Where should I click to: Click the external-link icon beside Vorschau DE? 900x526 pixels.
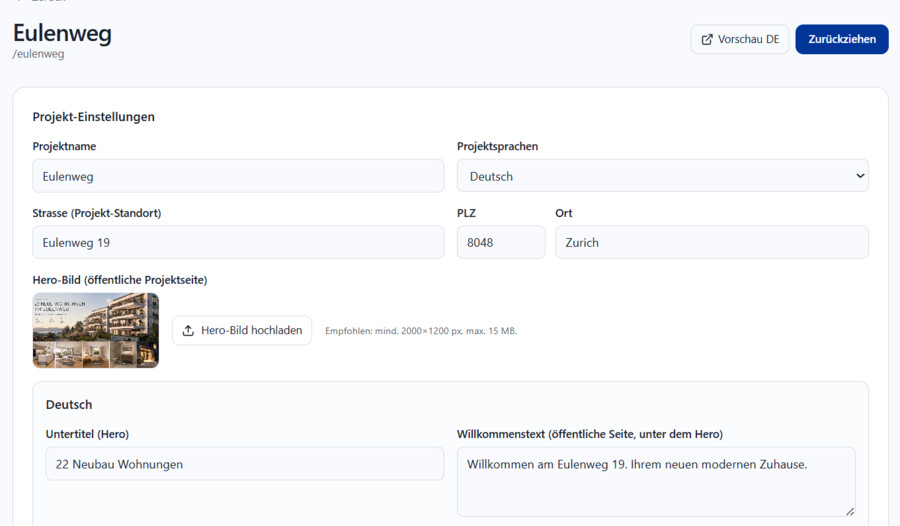[x=707, y=39]
